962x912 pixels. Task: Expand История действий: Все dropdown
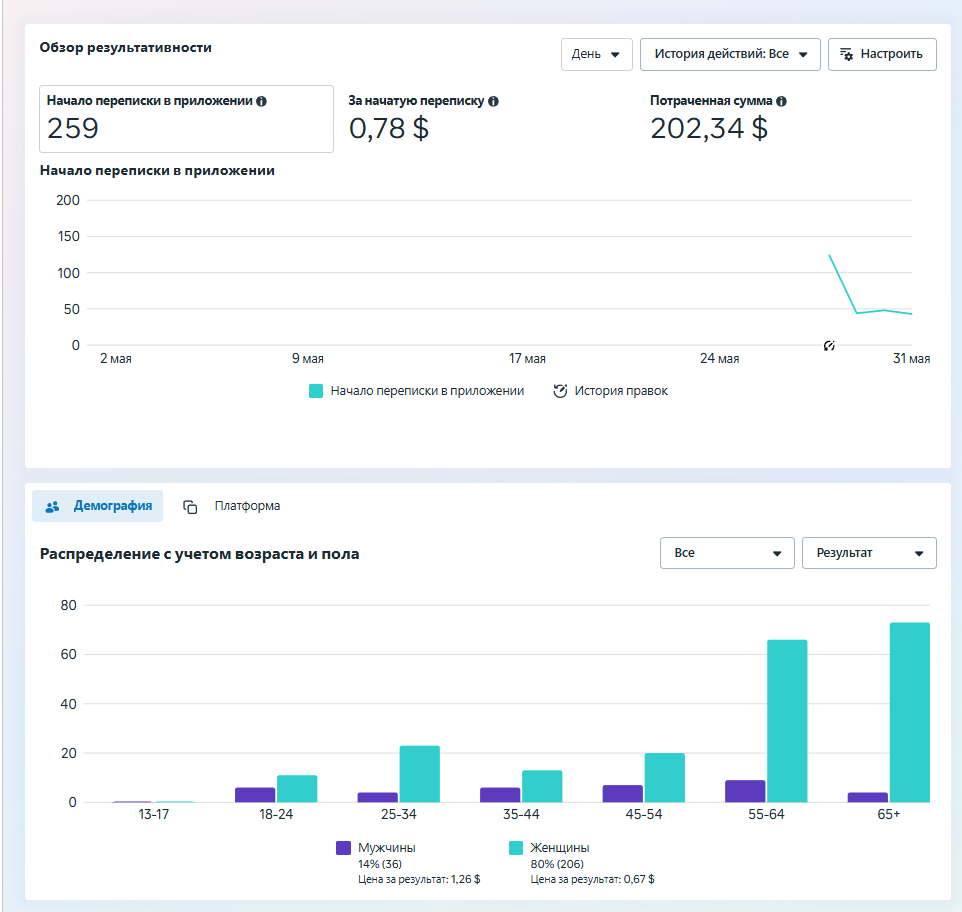pyautogui.click(x=730, y=55)
